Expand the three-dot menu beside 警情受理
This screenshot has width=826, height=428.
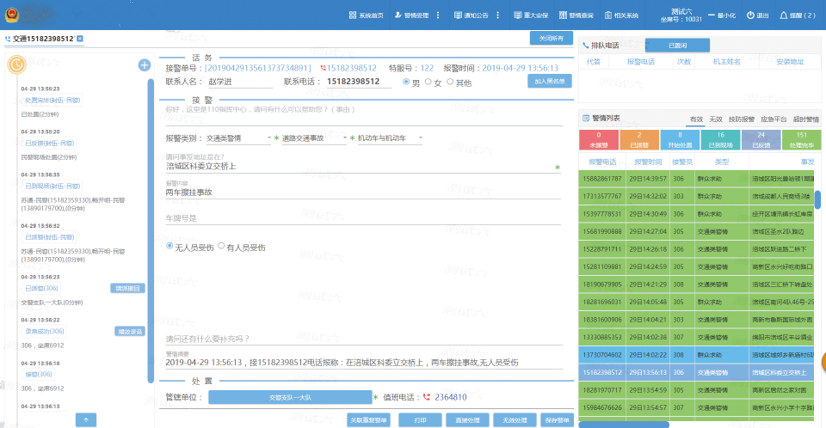(x=438, y=15)
